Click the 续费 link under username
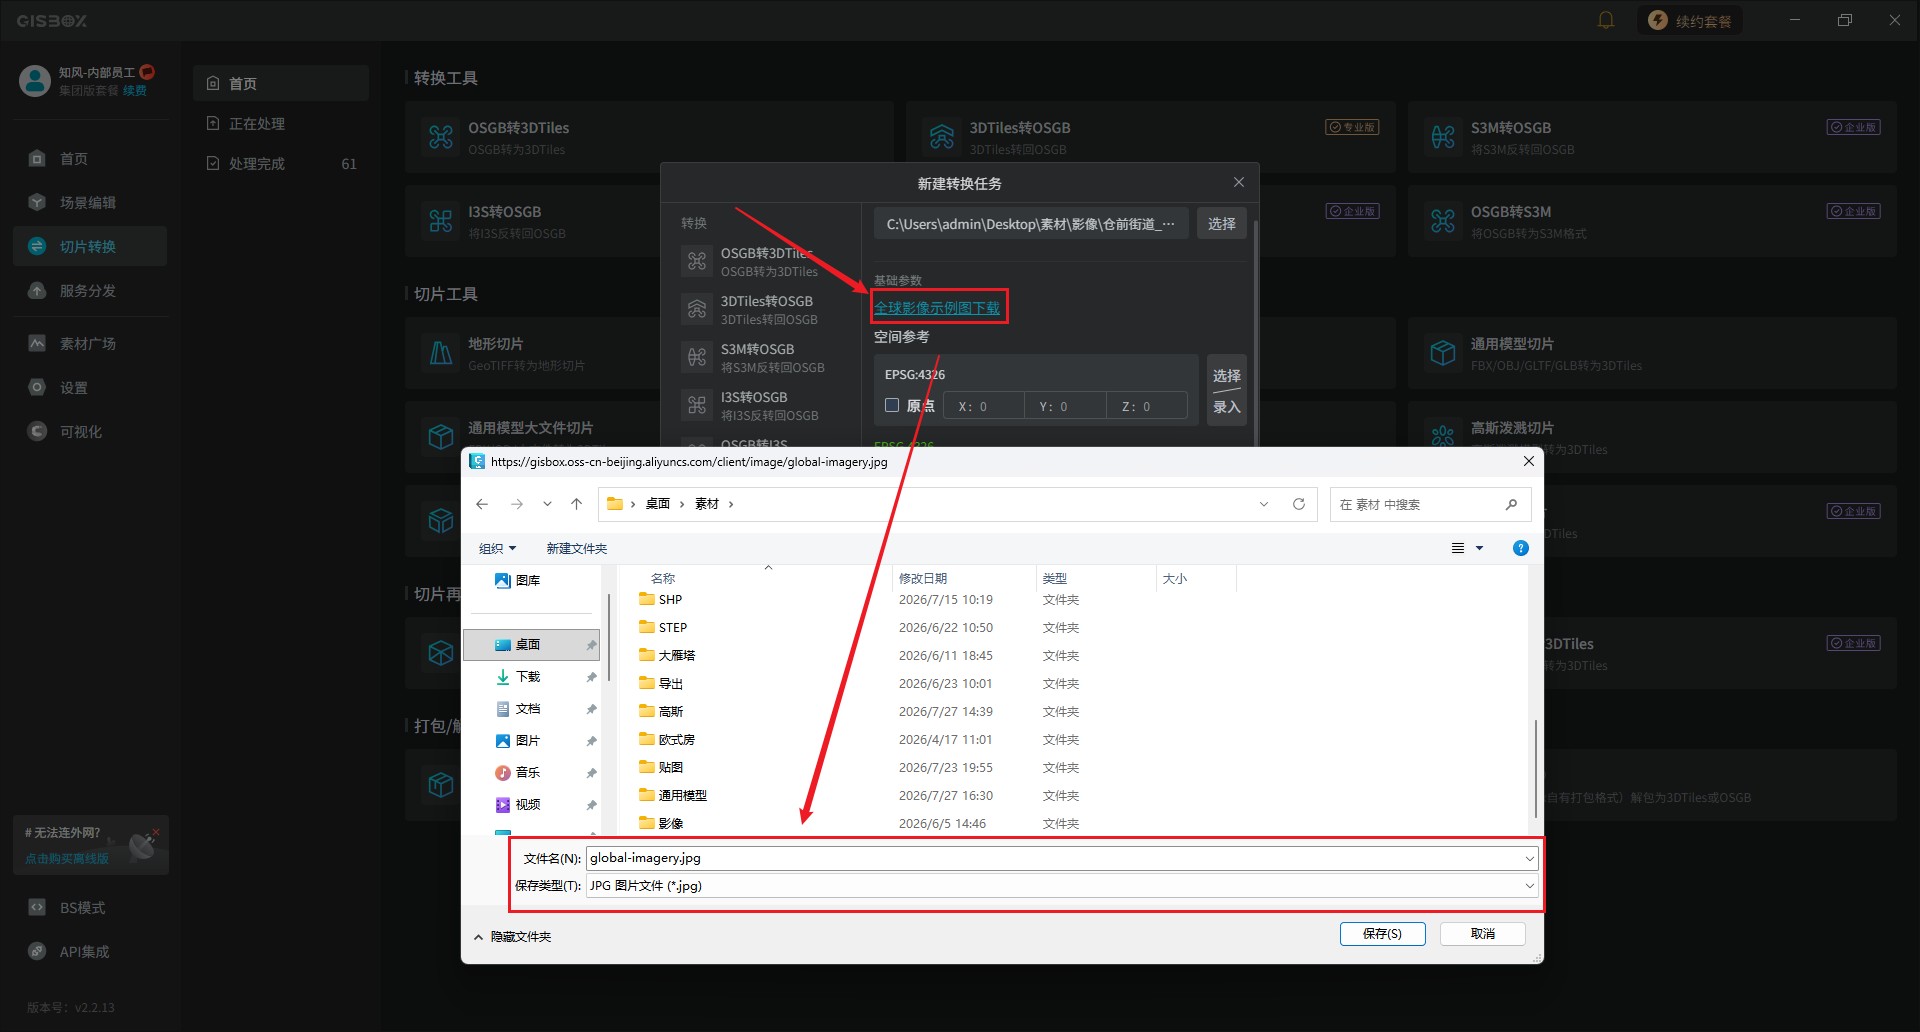 click(x=135, y=91)
